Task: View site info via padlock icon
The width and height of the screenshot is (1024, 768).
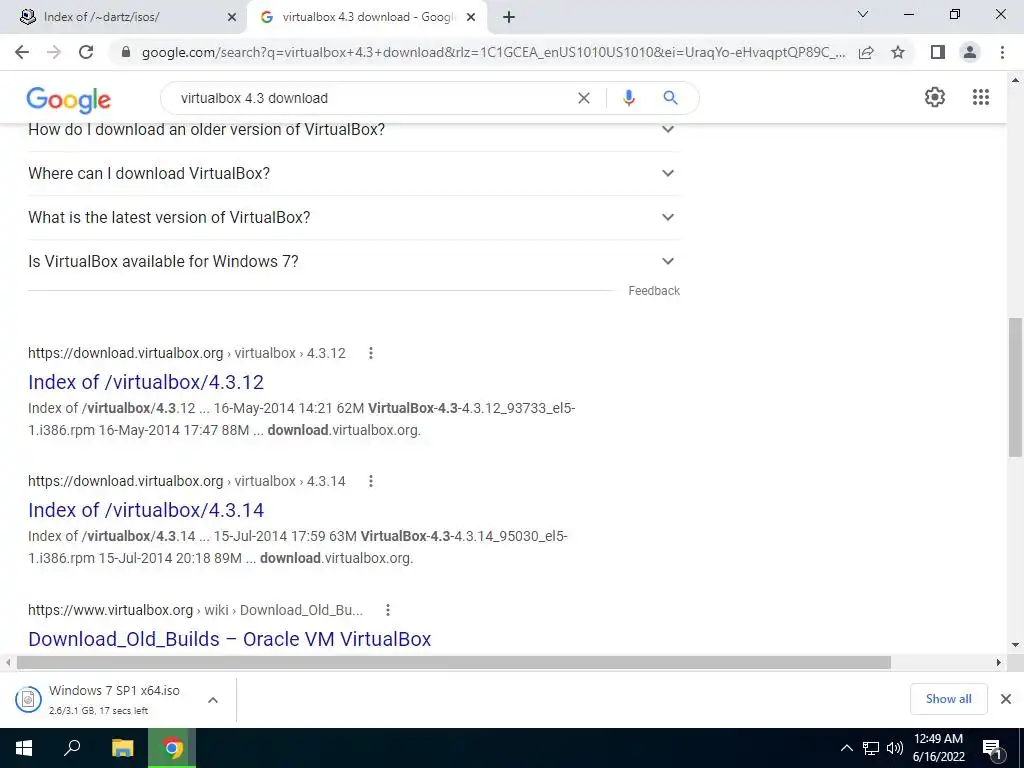Action: point(126,52)
